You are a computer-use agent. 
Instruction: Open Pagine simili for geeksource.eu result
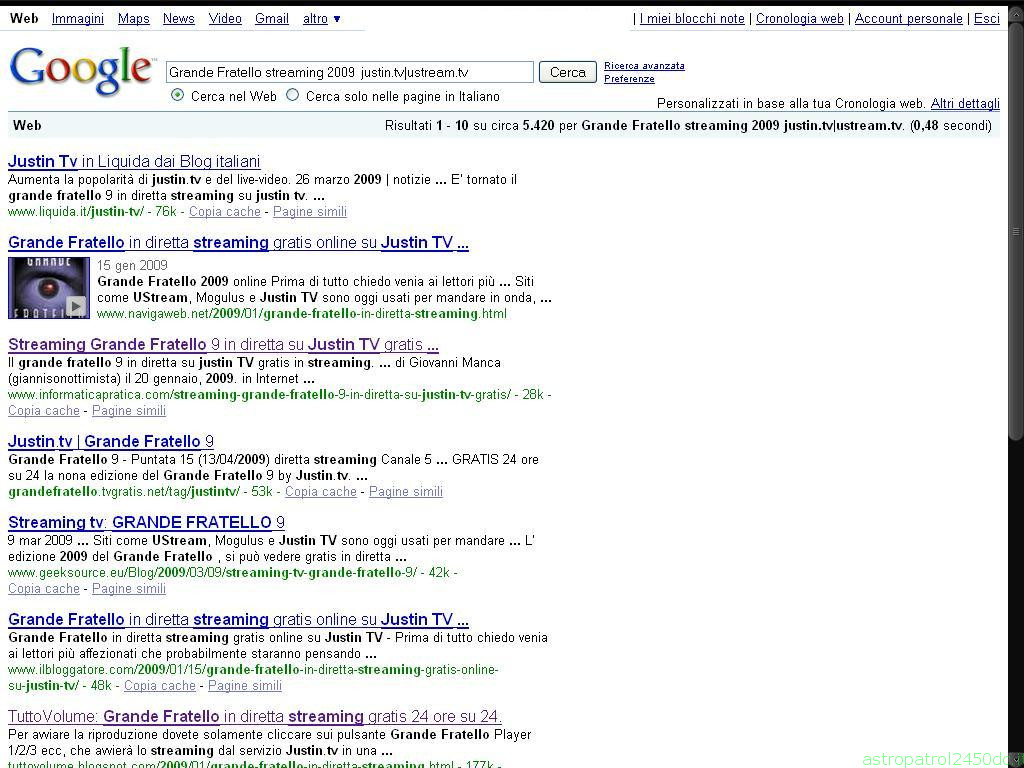click(x=129, y=589)
